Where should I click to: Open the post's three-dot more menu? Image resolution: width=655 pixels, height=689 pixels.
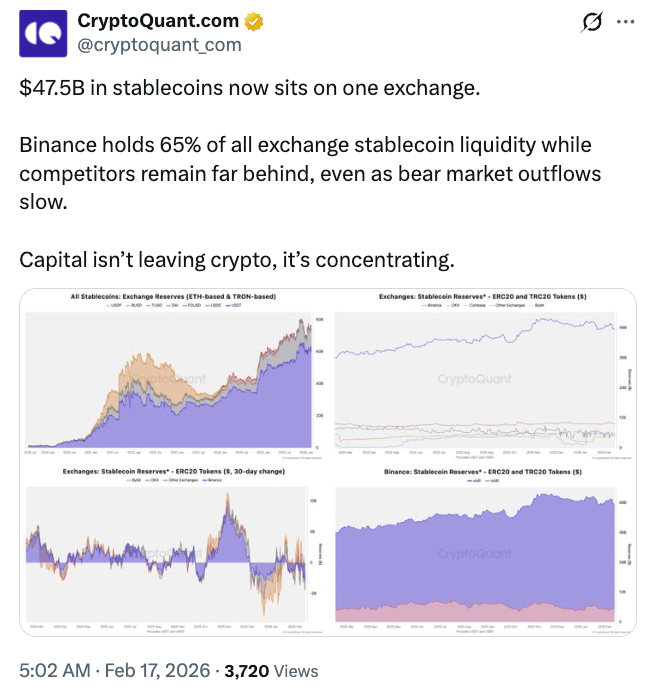point(625,22)
